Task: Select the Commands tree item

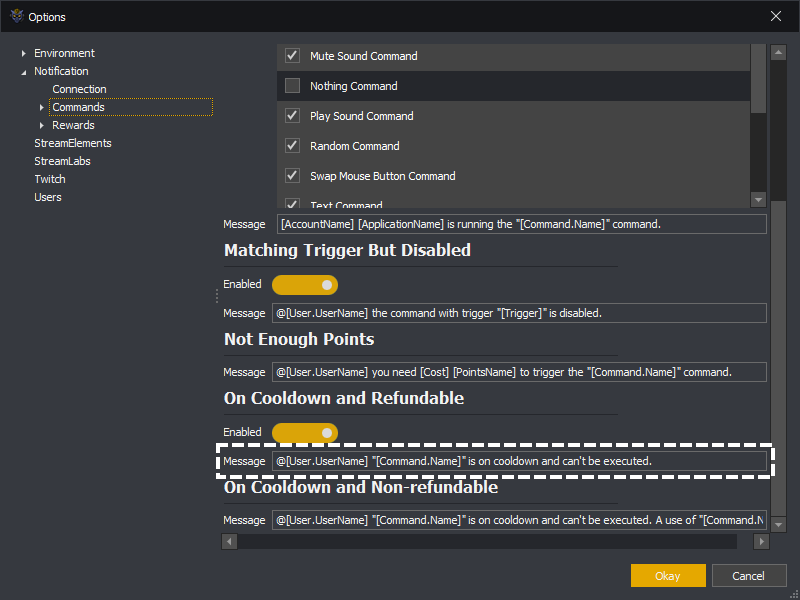Action: click(131, 107)
